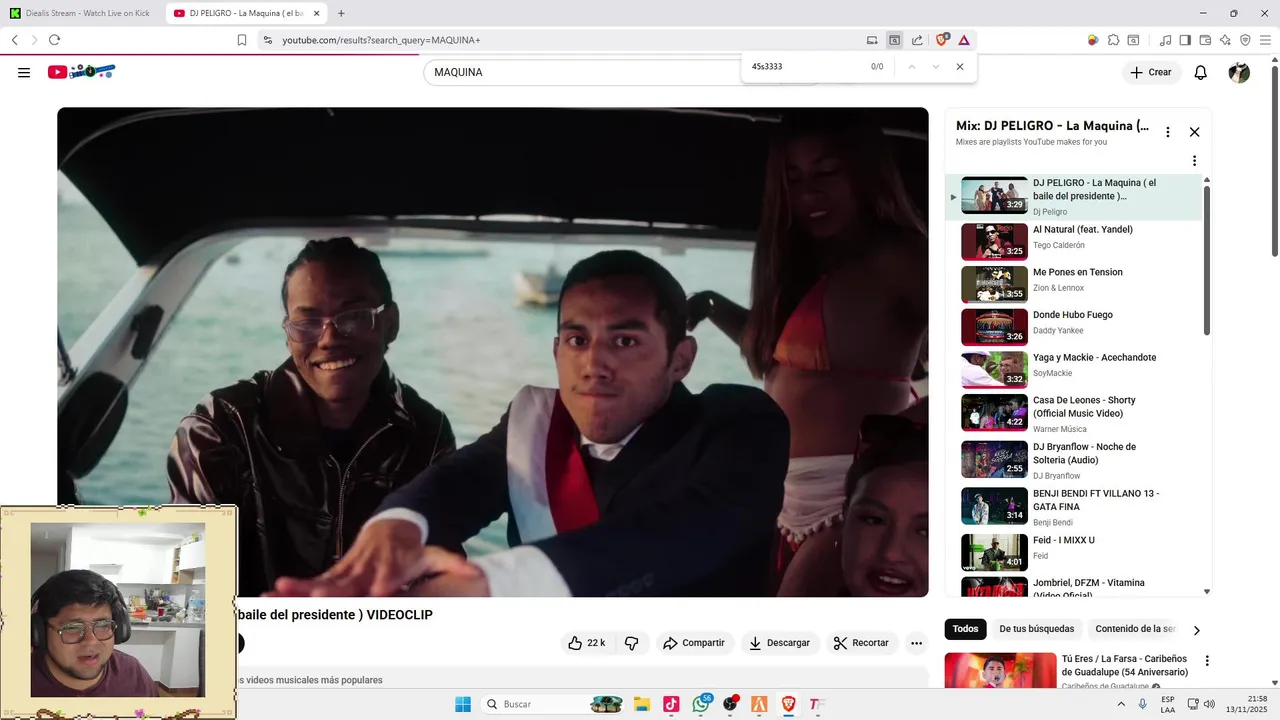Show hidden system tray icons
The width and height of the screenshot is (1280, 720).
pyautogui.click(x=1120, y=704)
